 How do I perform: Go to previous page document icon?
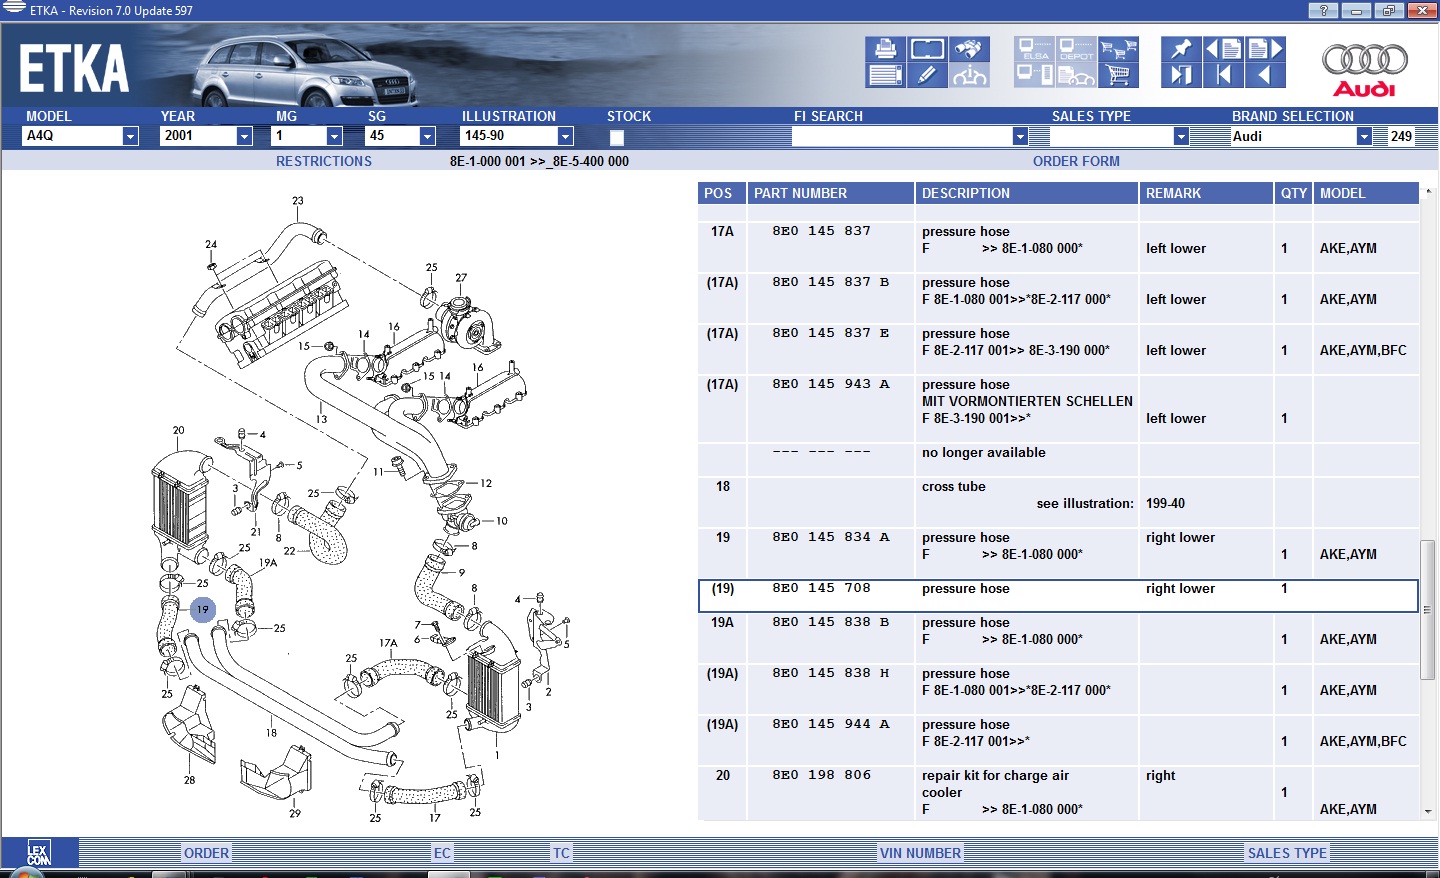coord(1223,49)
